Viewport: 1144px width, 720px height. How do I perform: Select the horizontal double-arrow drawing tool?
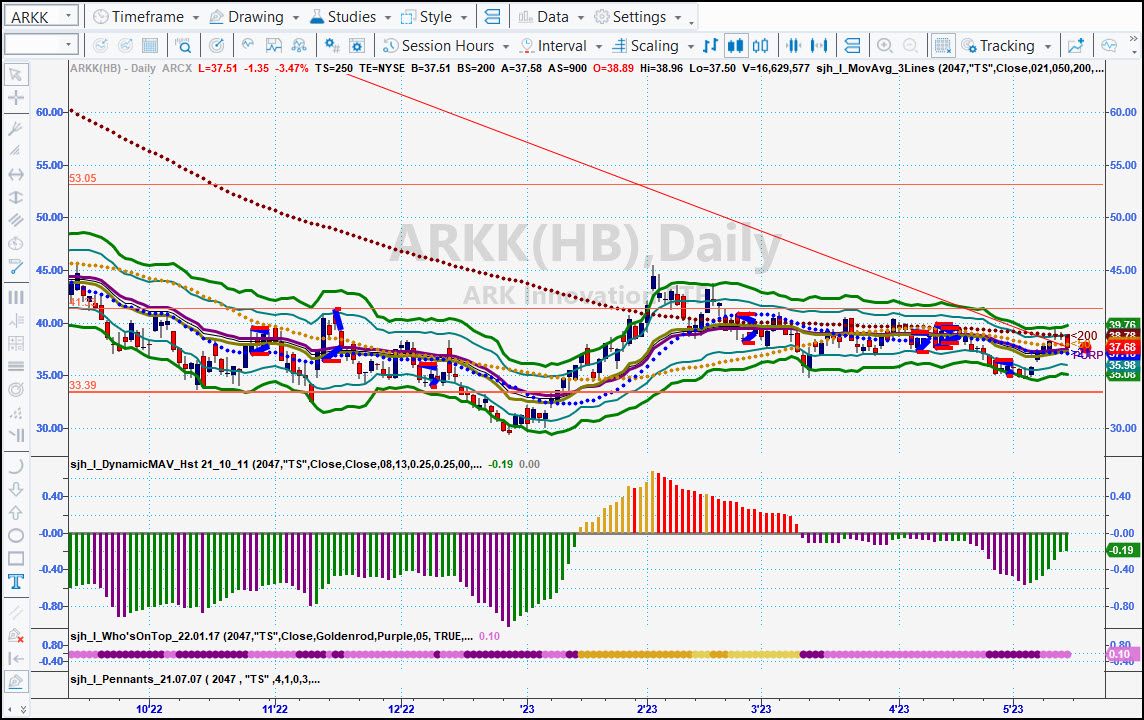click(15, 175)
